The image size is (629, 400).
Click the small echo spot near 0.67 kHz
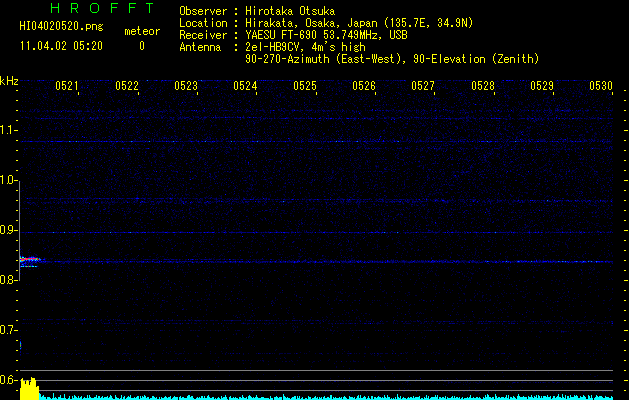click(20, 345)
